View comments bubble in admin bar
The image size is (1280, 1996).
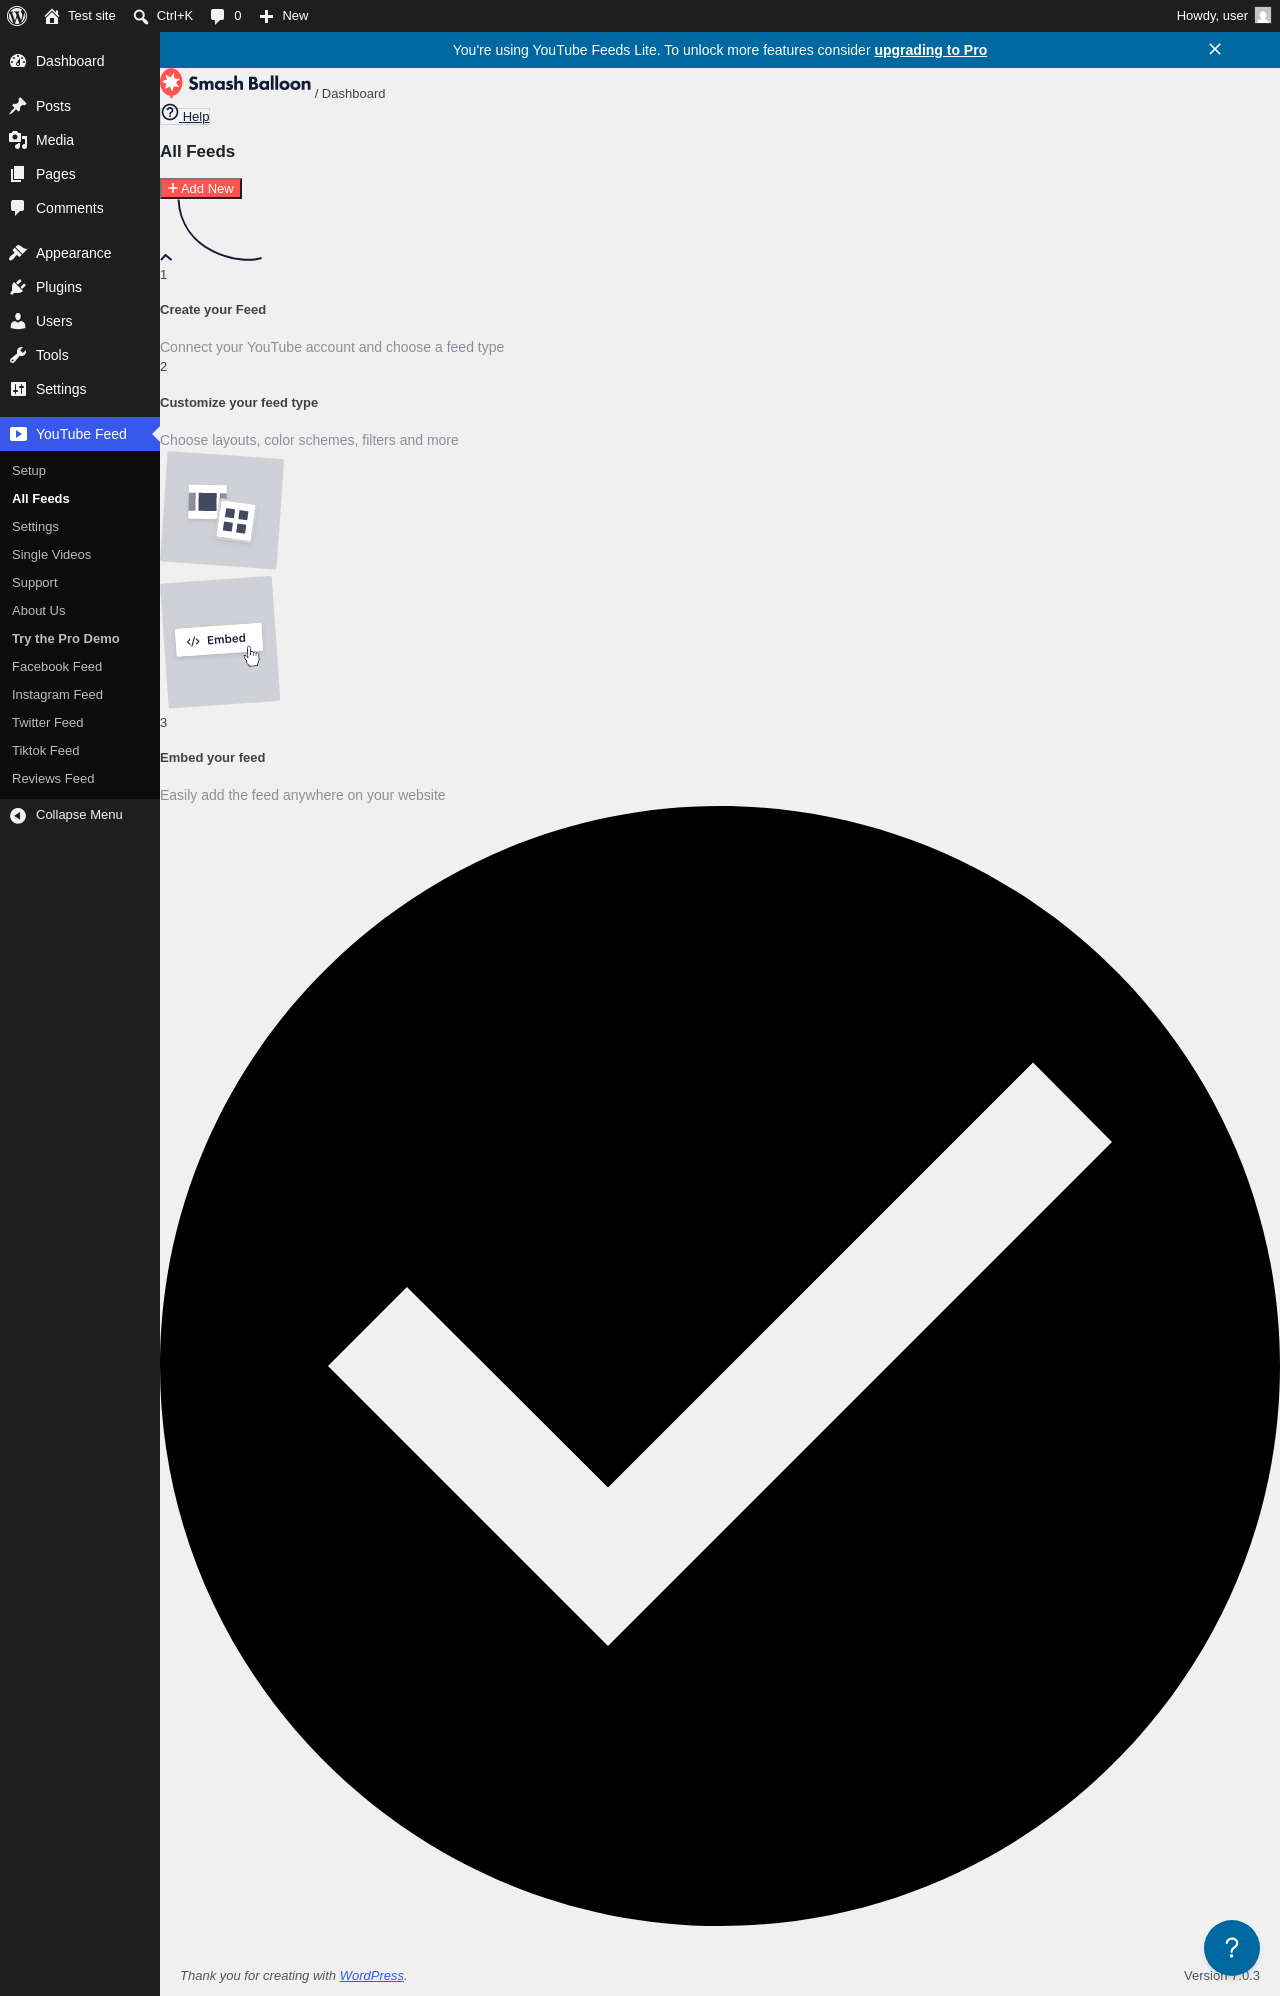226,16
